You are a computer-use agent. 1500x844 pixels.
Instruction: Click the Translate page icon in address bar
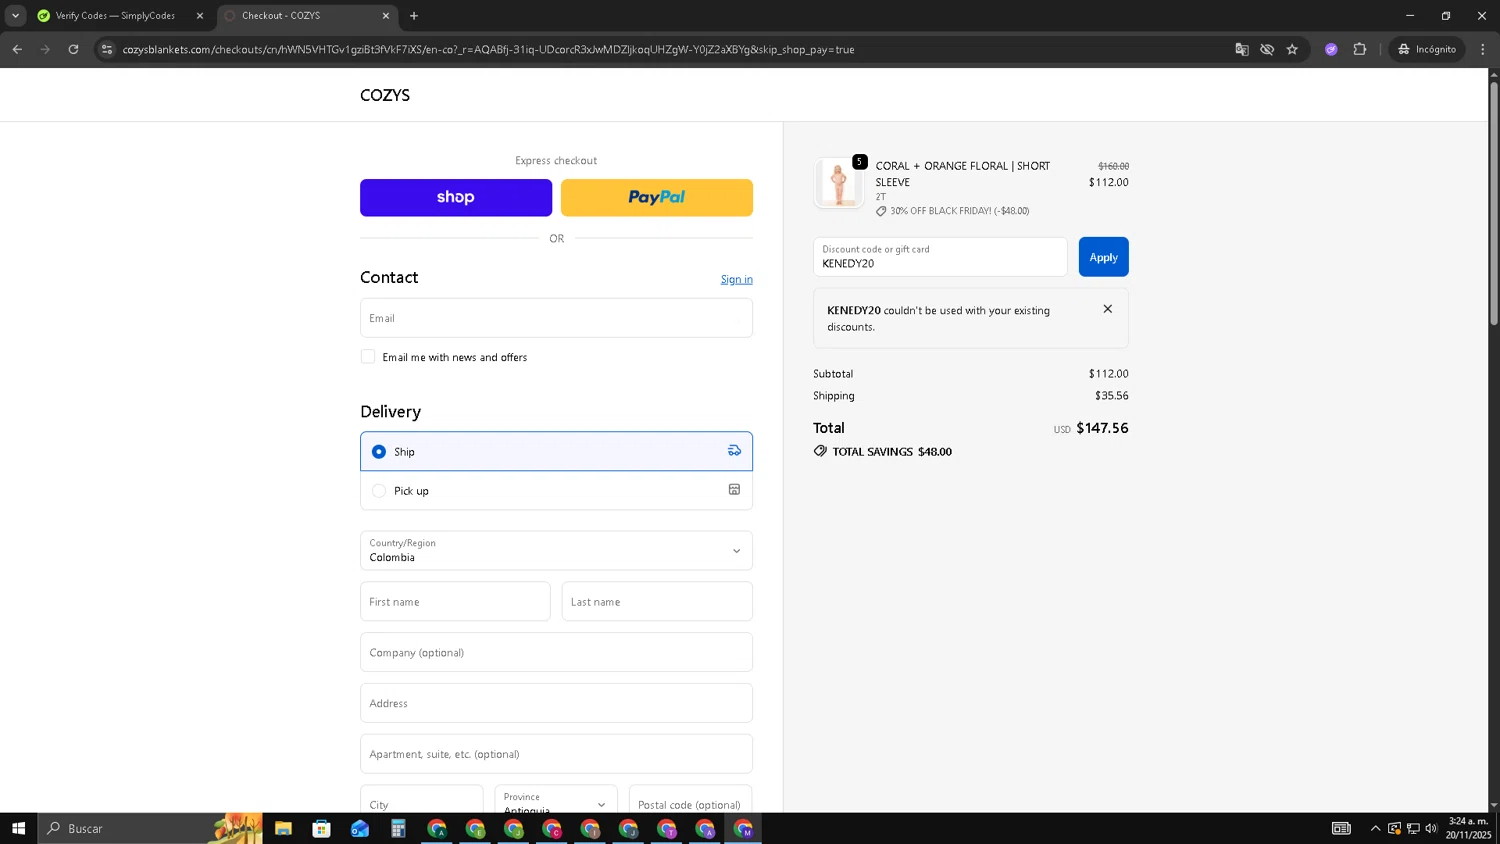tap(1242, 49)
